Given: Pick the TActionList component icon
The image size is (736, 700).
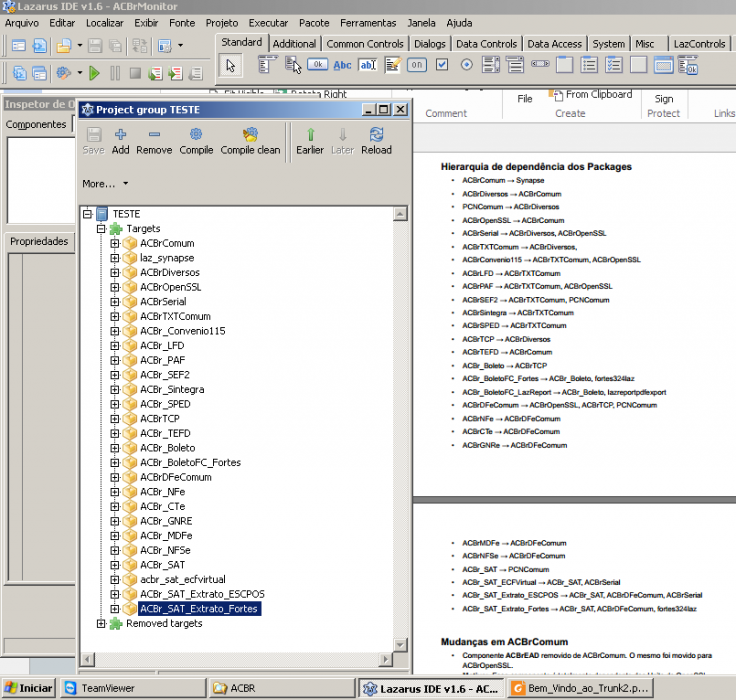Looking at the screenshot, I should point(688,65).
